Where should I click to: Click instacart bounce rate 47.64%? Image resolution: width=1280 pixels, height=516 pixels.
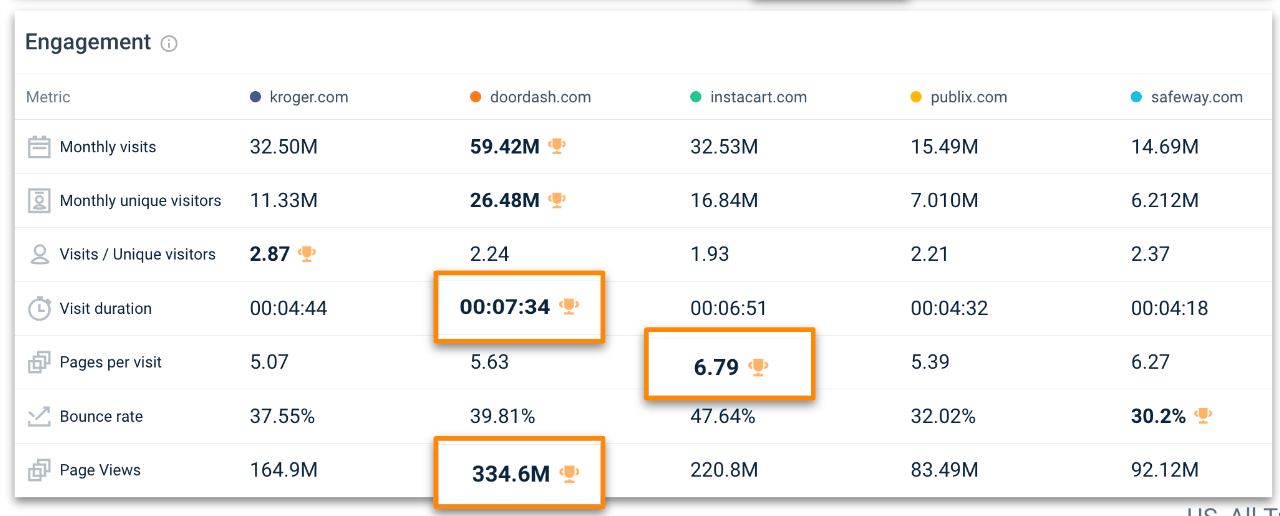point(722,417)
